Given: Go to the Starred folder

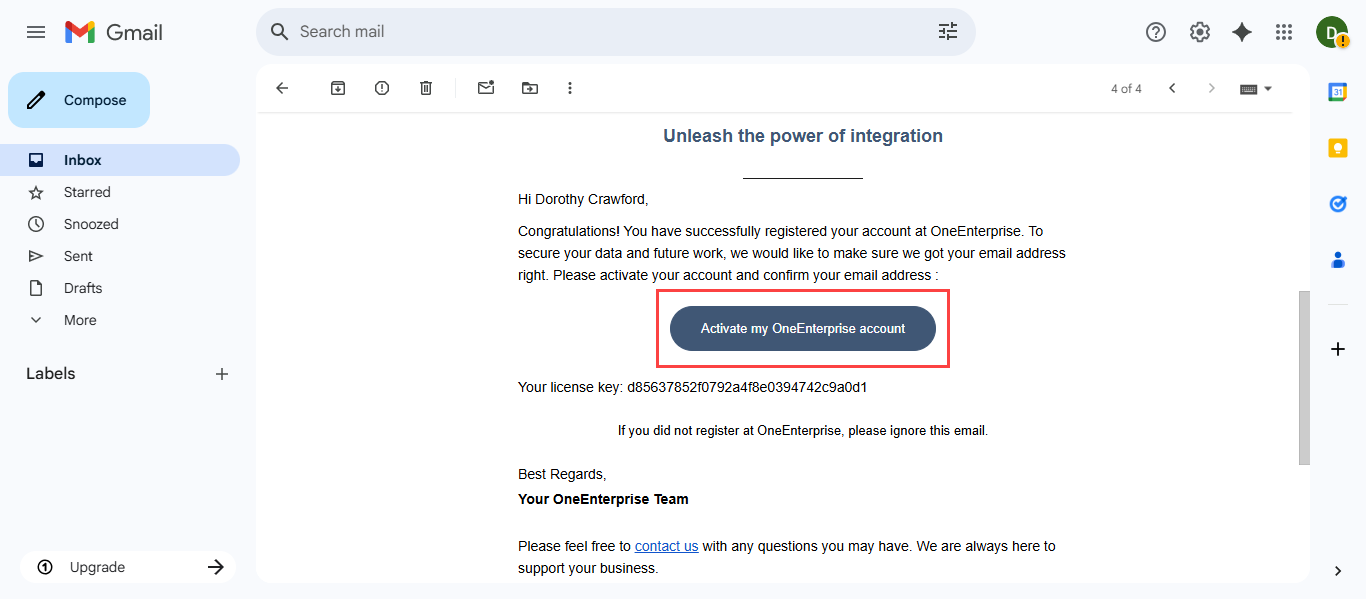Looking at the screenshot, I should point(87,192).
